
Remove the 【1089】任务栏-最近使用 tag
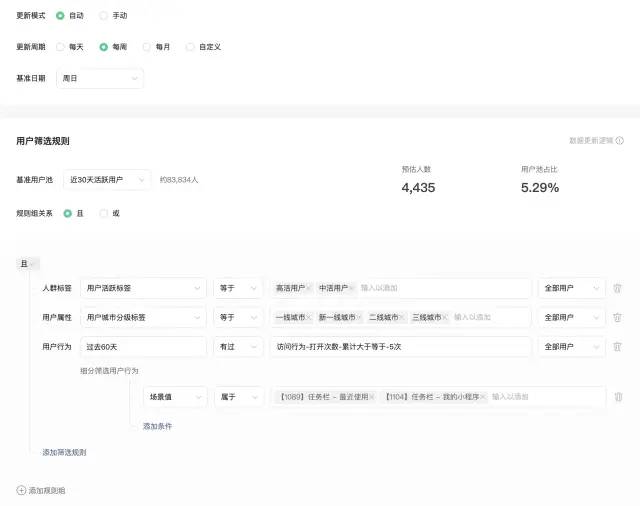point(372,397)
